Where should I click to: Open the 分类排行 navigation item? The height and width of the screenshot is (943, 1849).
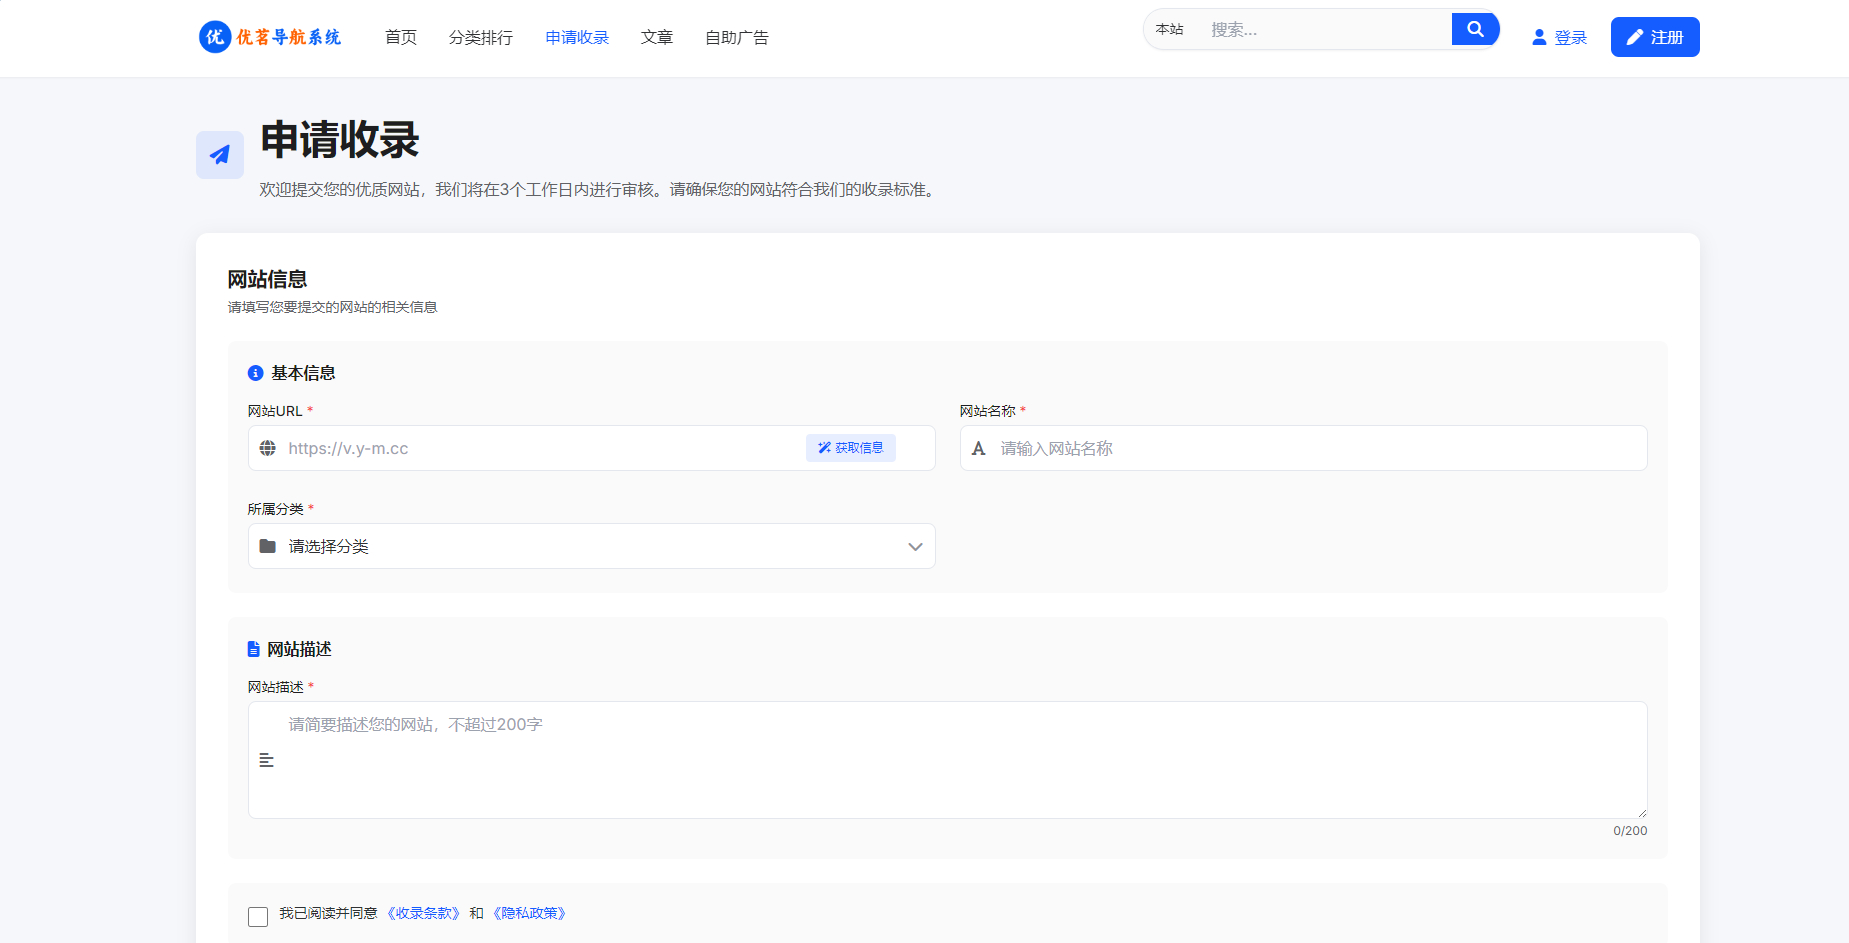pos(481,37)
